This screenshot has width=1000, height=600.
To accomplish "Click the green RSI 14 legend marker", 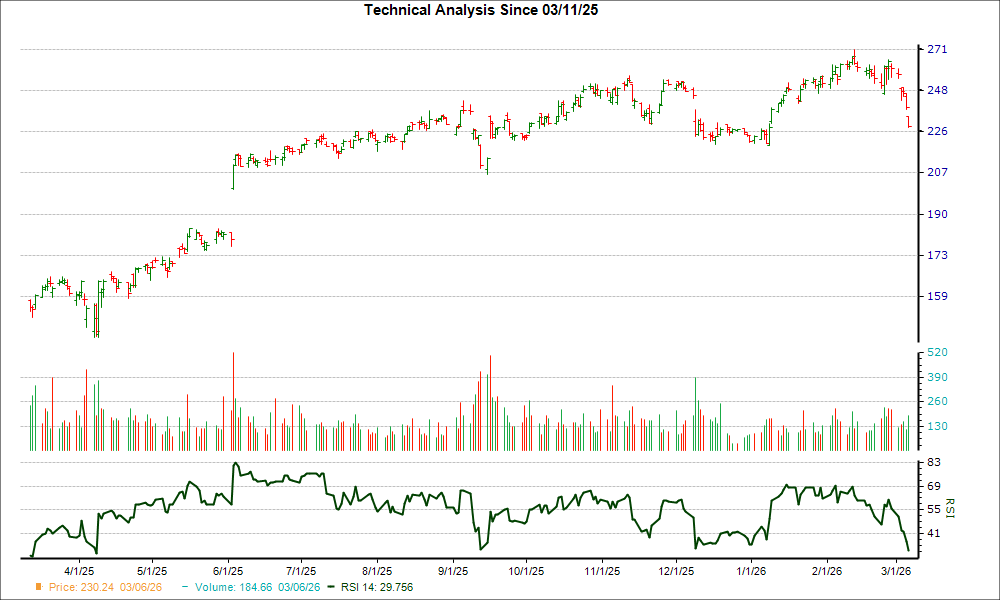I will coord(333,588).
